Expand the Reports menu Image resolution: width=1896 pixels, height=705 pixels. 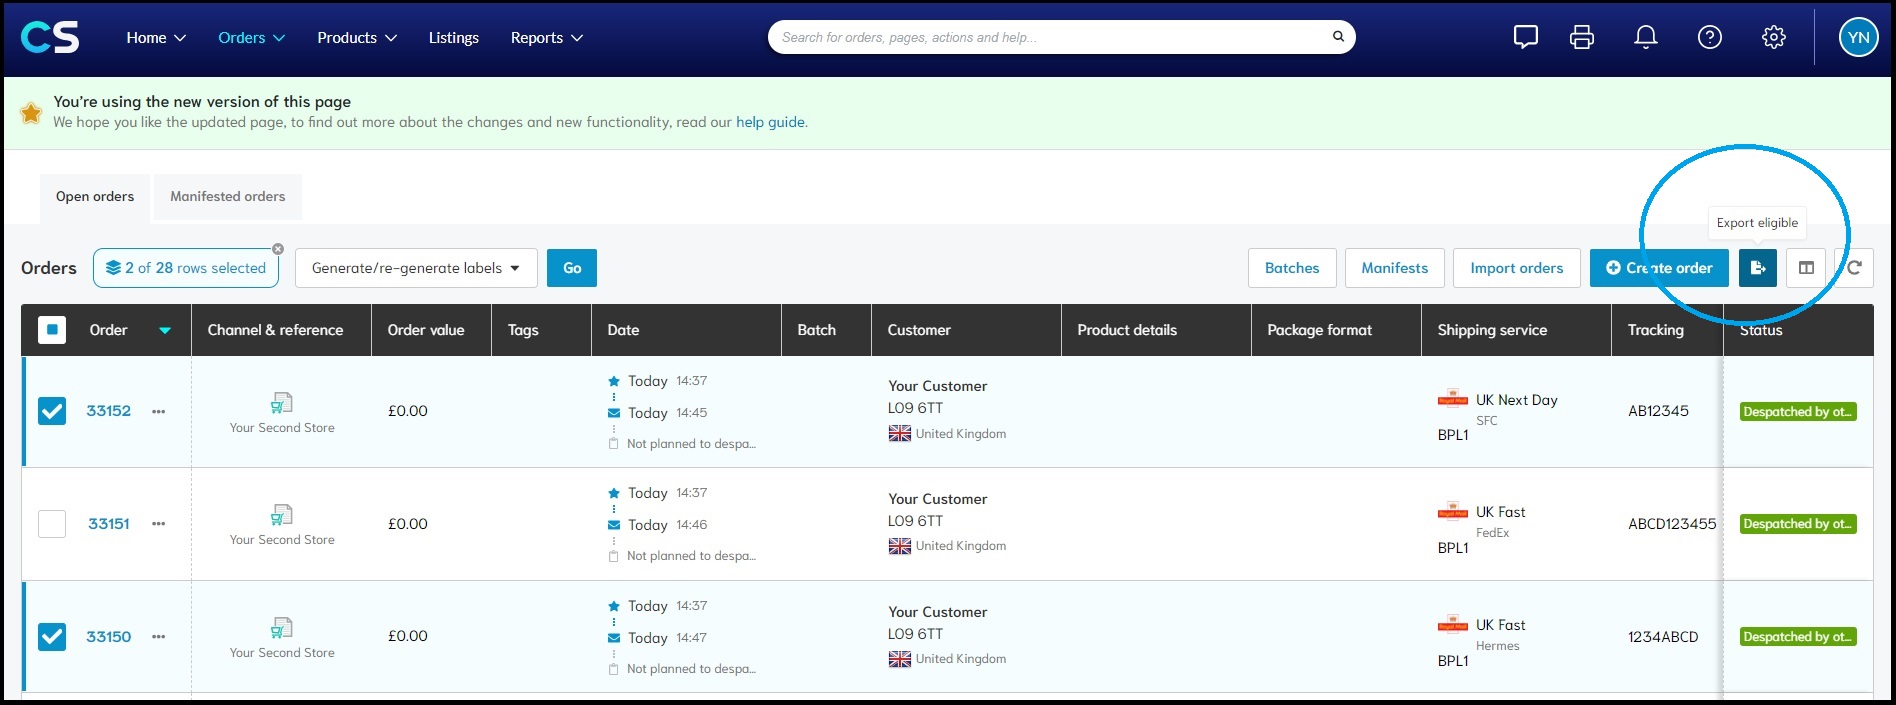547,38
